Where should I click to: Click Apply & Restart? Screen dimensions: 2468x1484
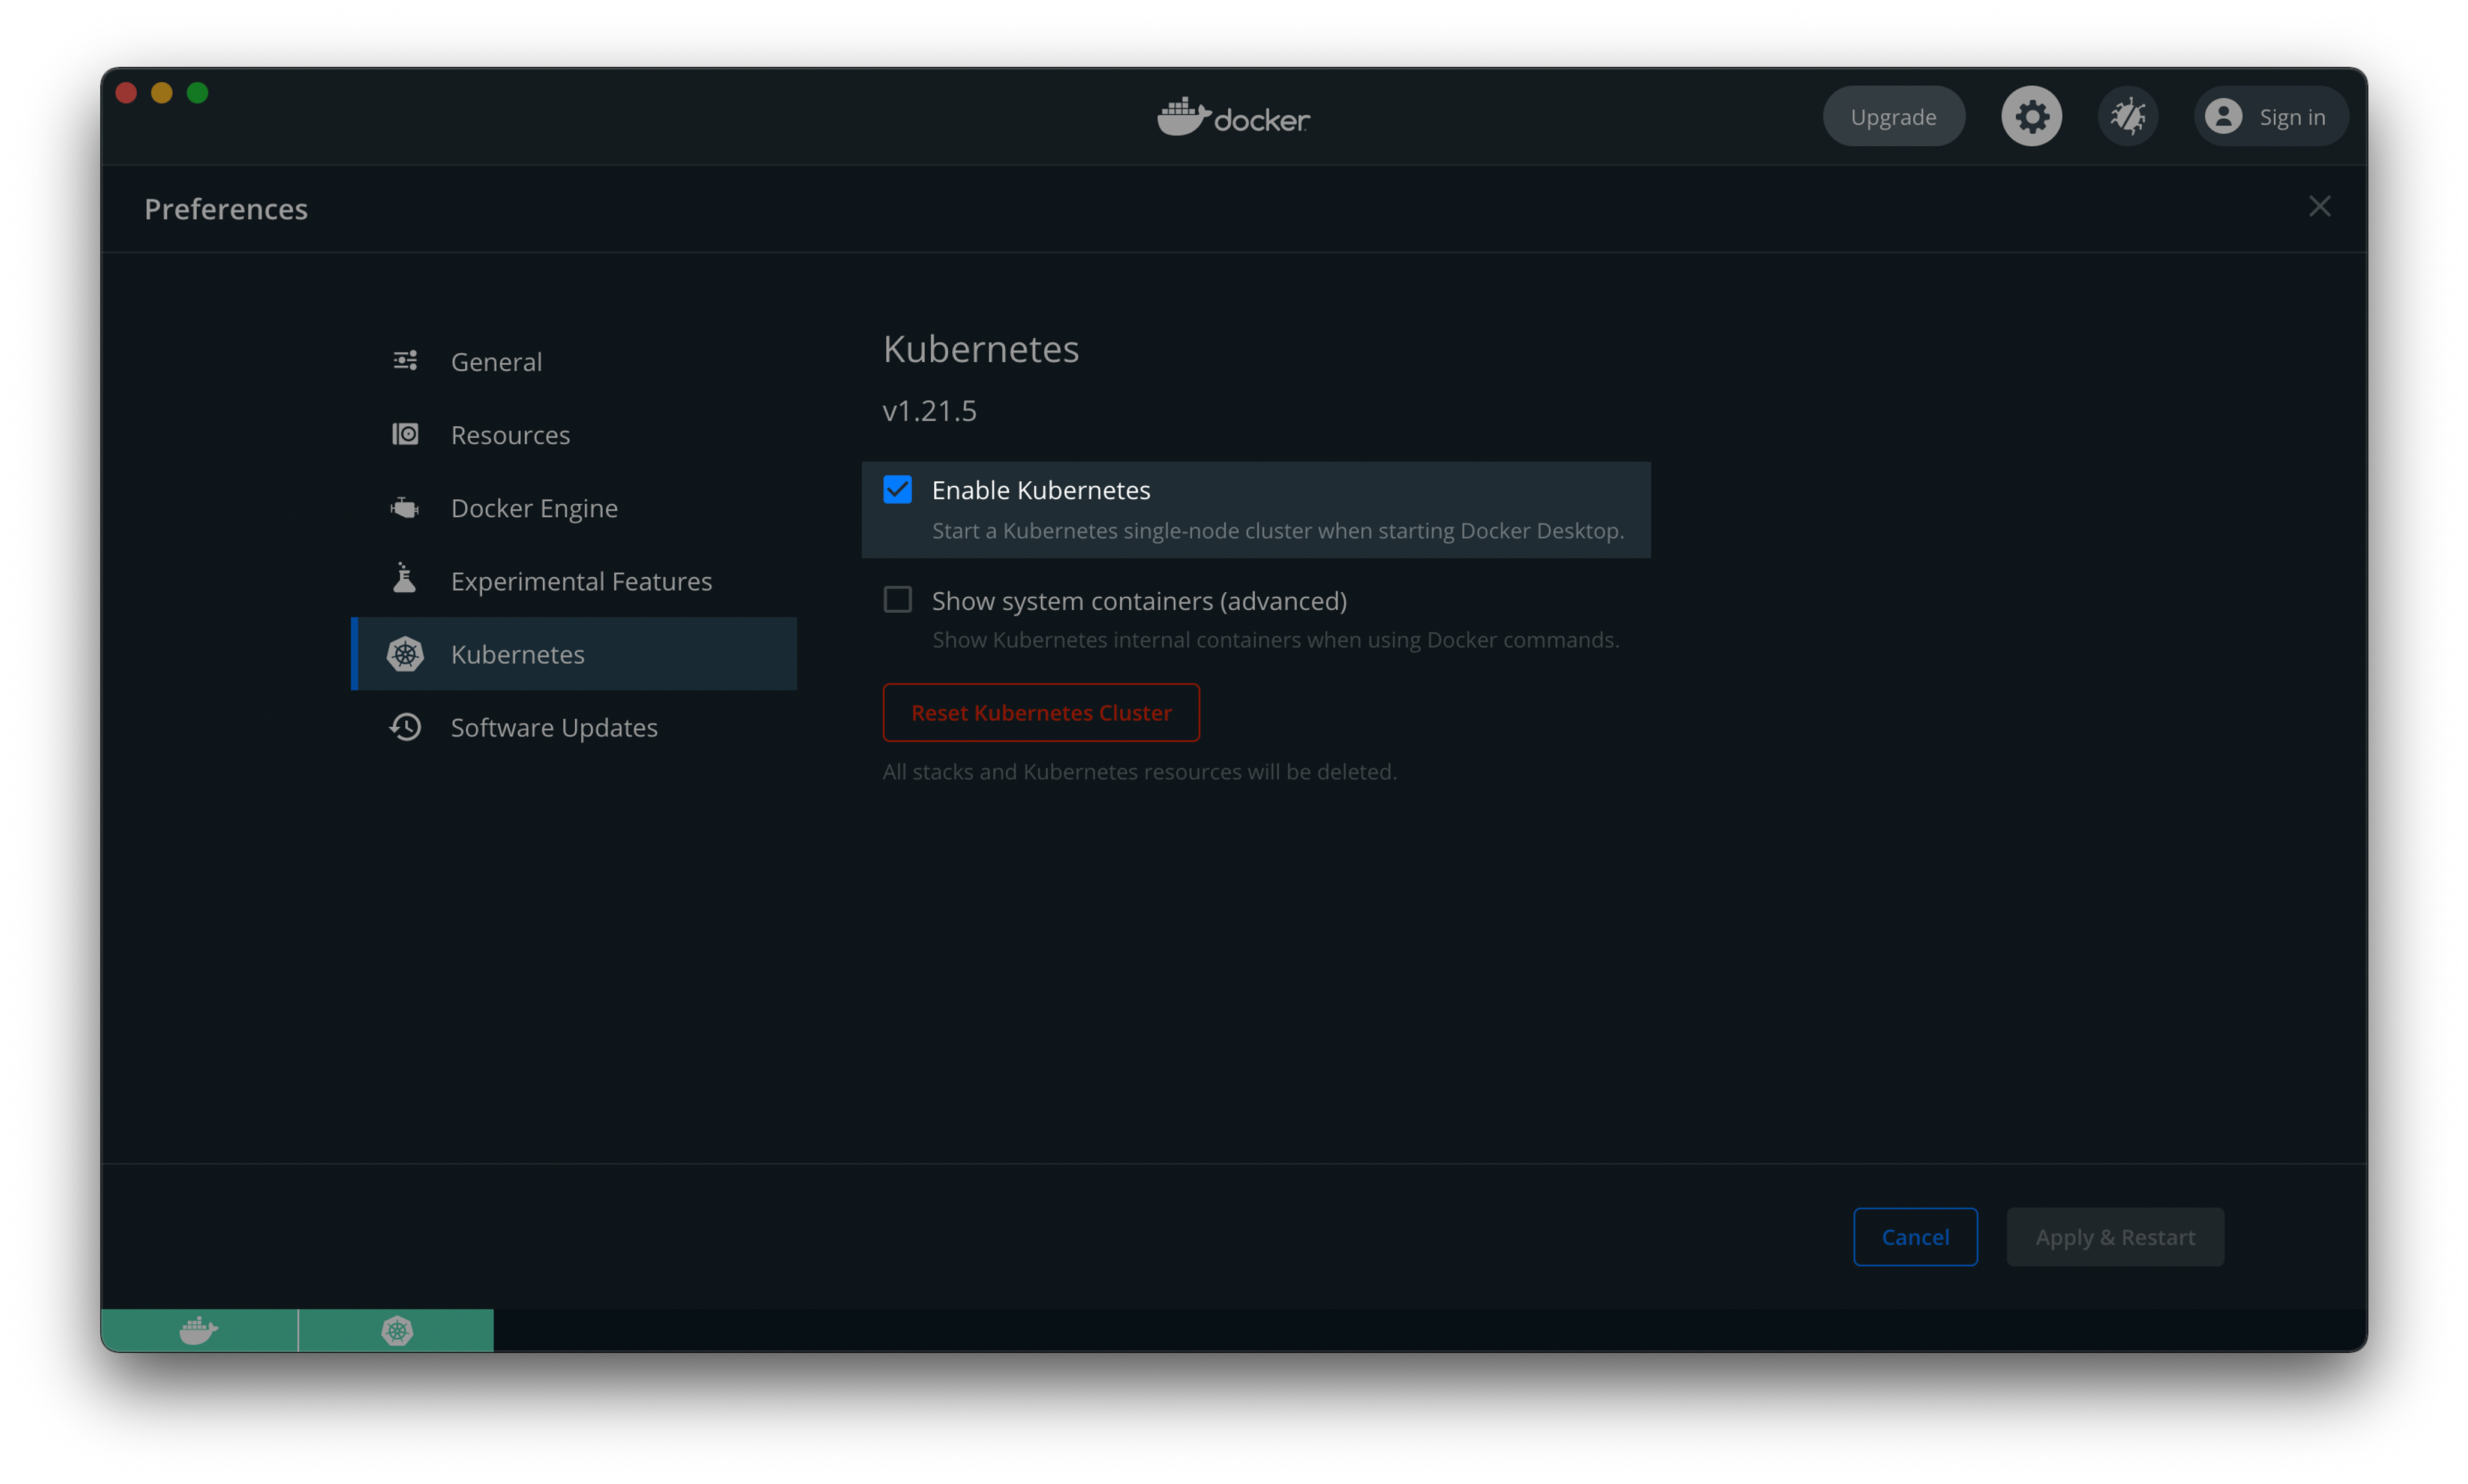[2114, 1237]
